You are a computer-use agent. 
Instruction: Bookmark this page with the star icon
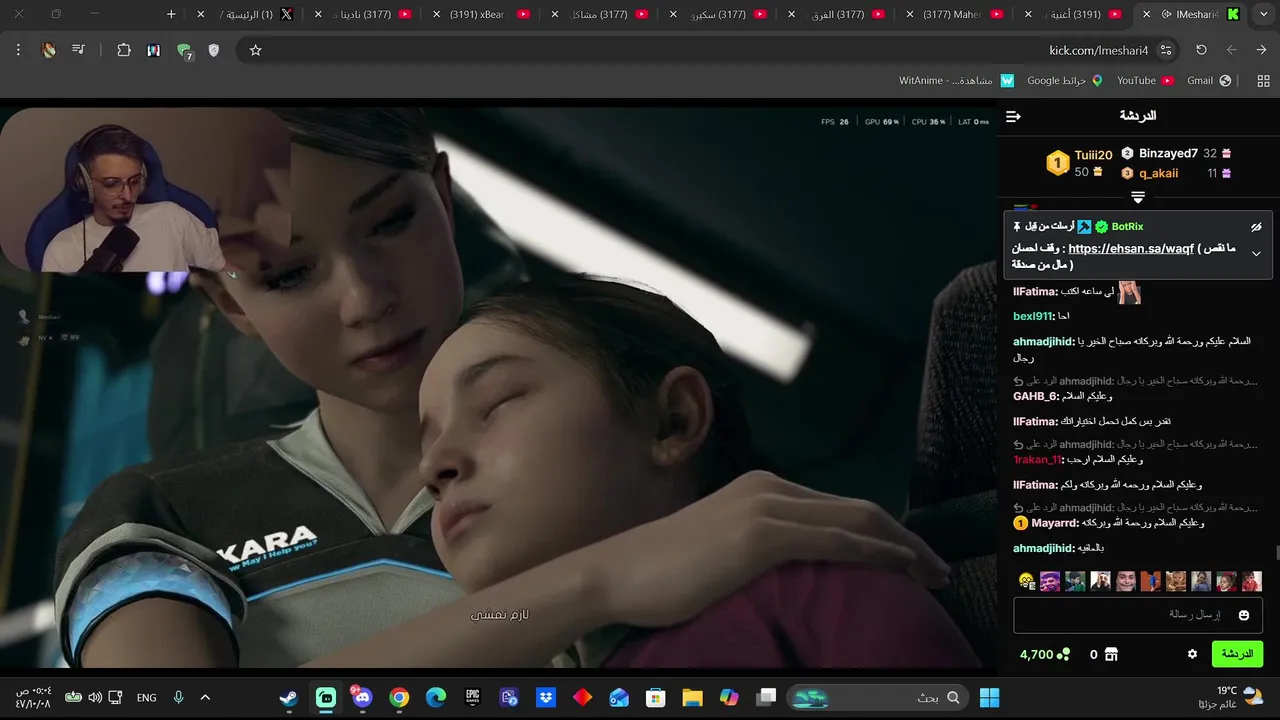tap(255, 50)
